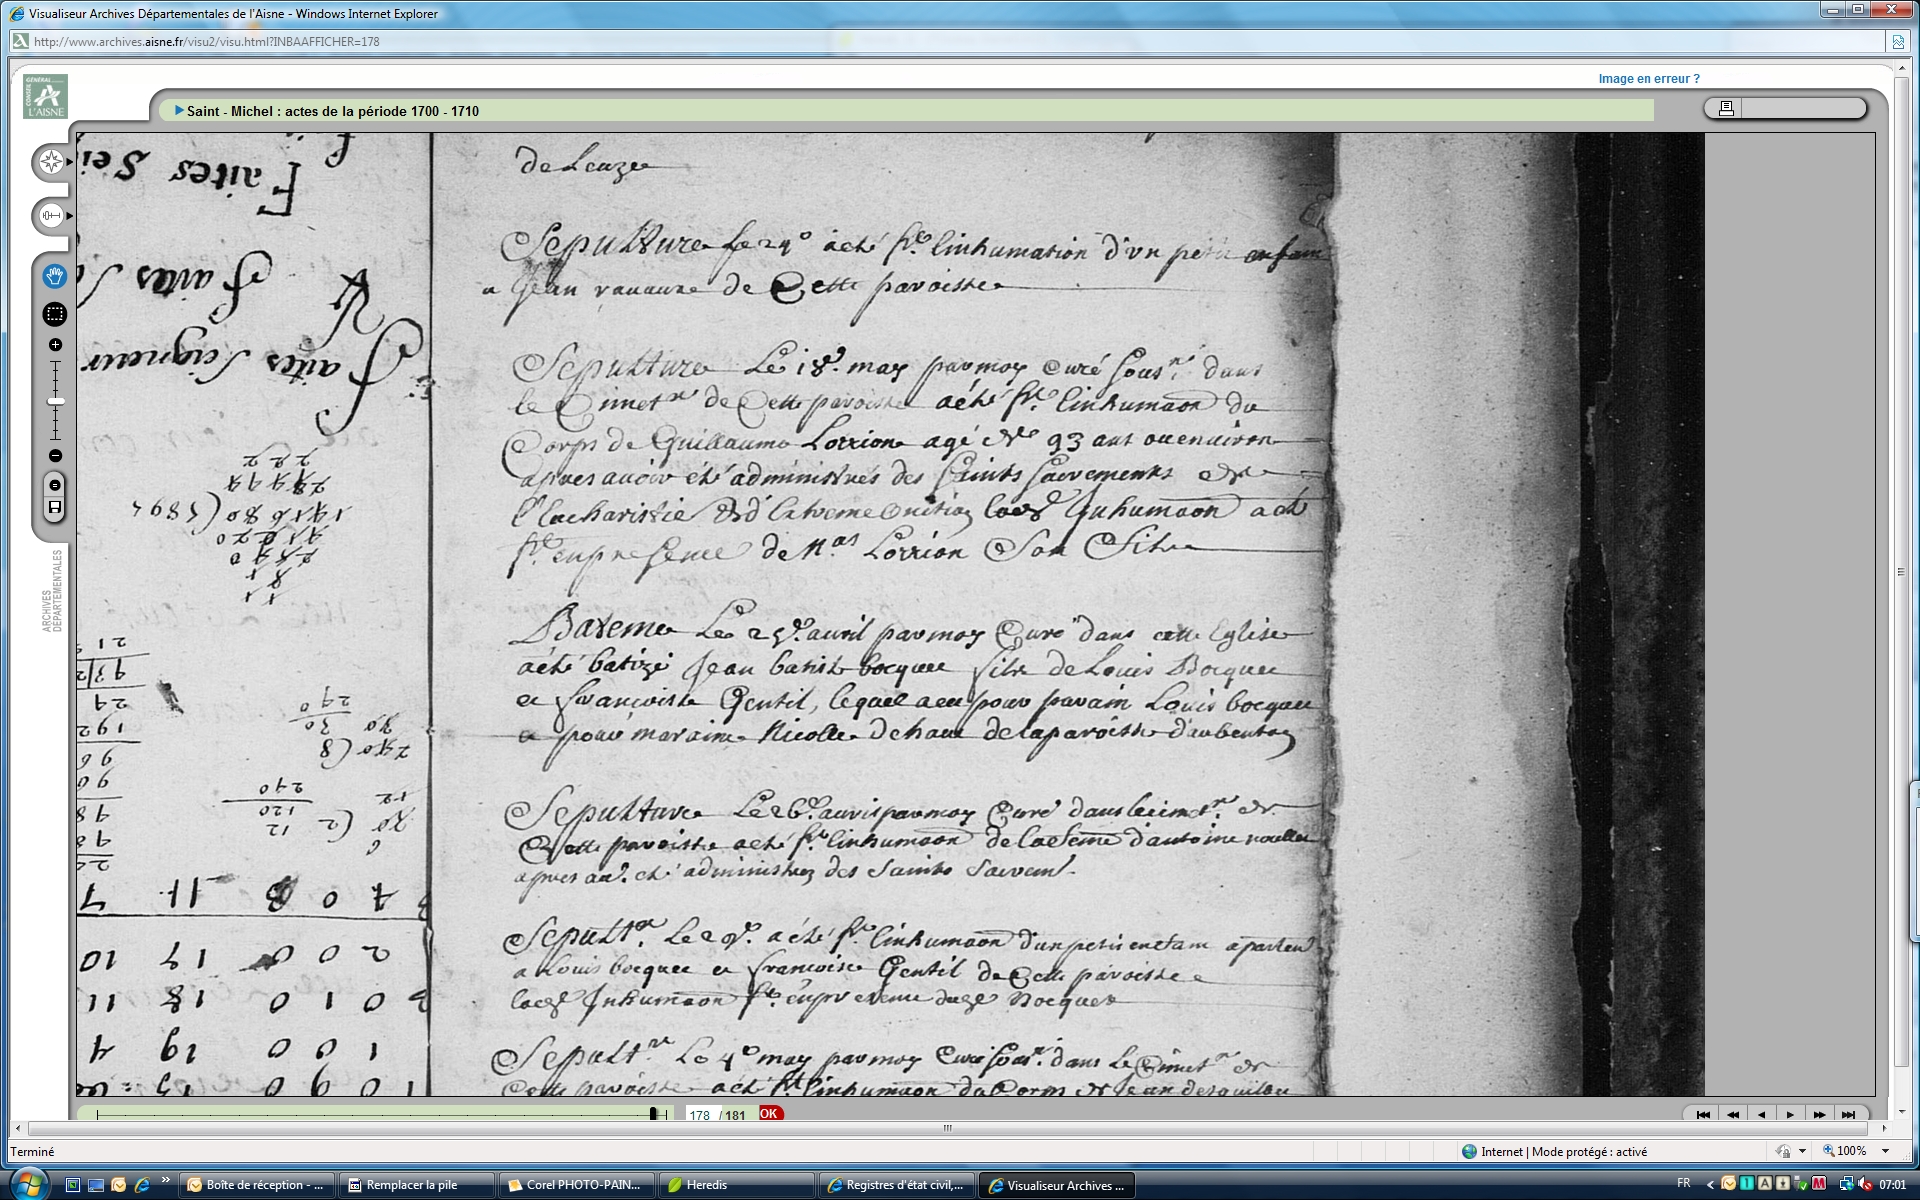Save image using the floppy disk icon
1920x1200 pixels.
pyautogui.click(x=55, y=508)
